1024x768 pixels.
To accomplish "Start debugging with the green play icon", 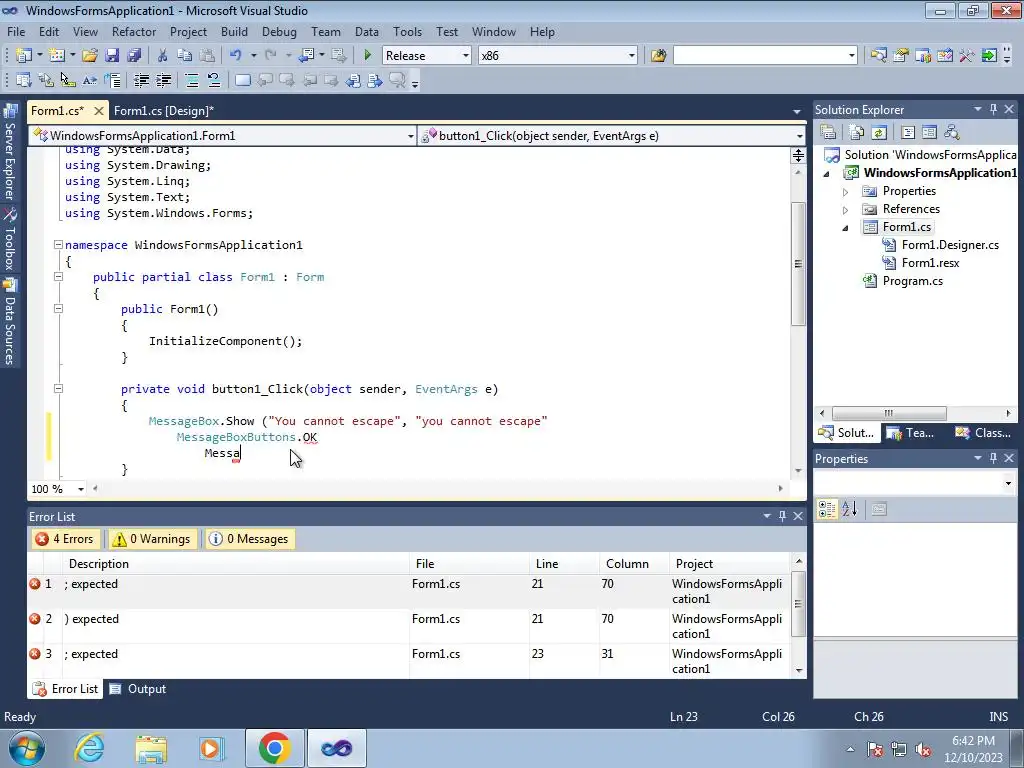I will [368, 56].
